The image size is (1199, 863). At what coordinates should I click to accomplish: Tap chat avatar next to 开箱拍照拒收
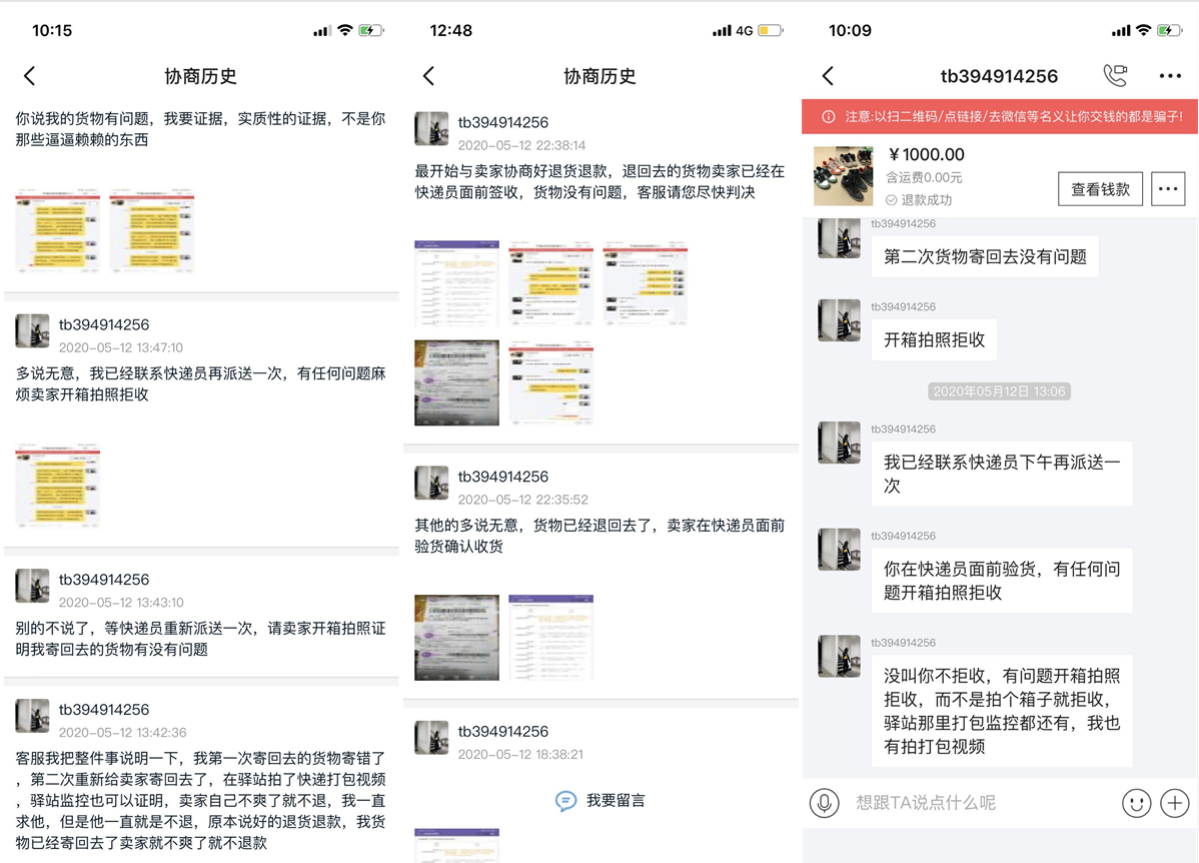point(839,320)
